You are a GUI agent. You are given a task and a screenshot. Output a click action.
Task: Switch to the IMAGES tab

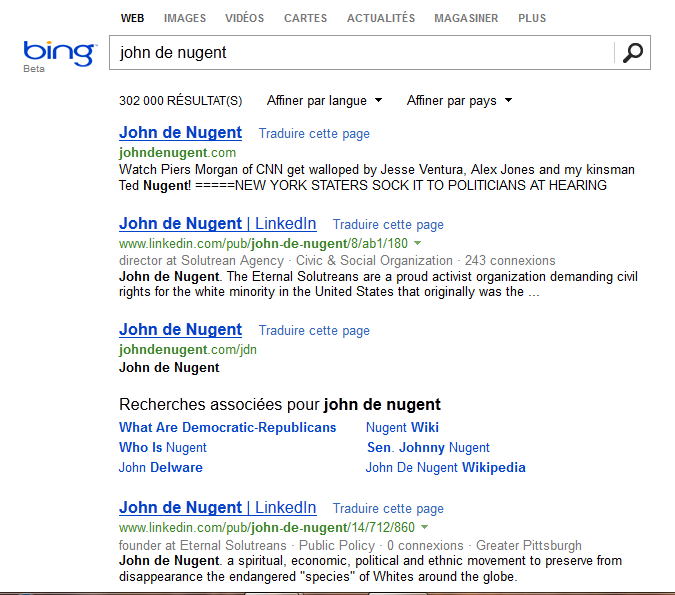point(185,18)
